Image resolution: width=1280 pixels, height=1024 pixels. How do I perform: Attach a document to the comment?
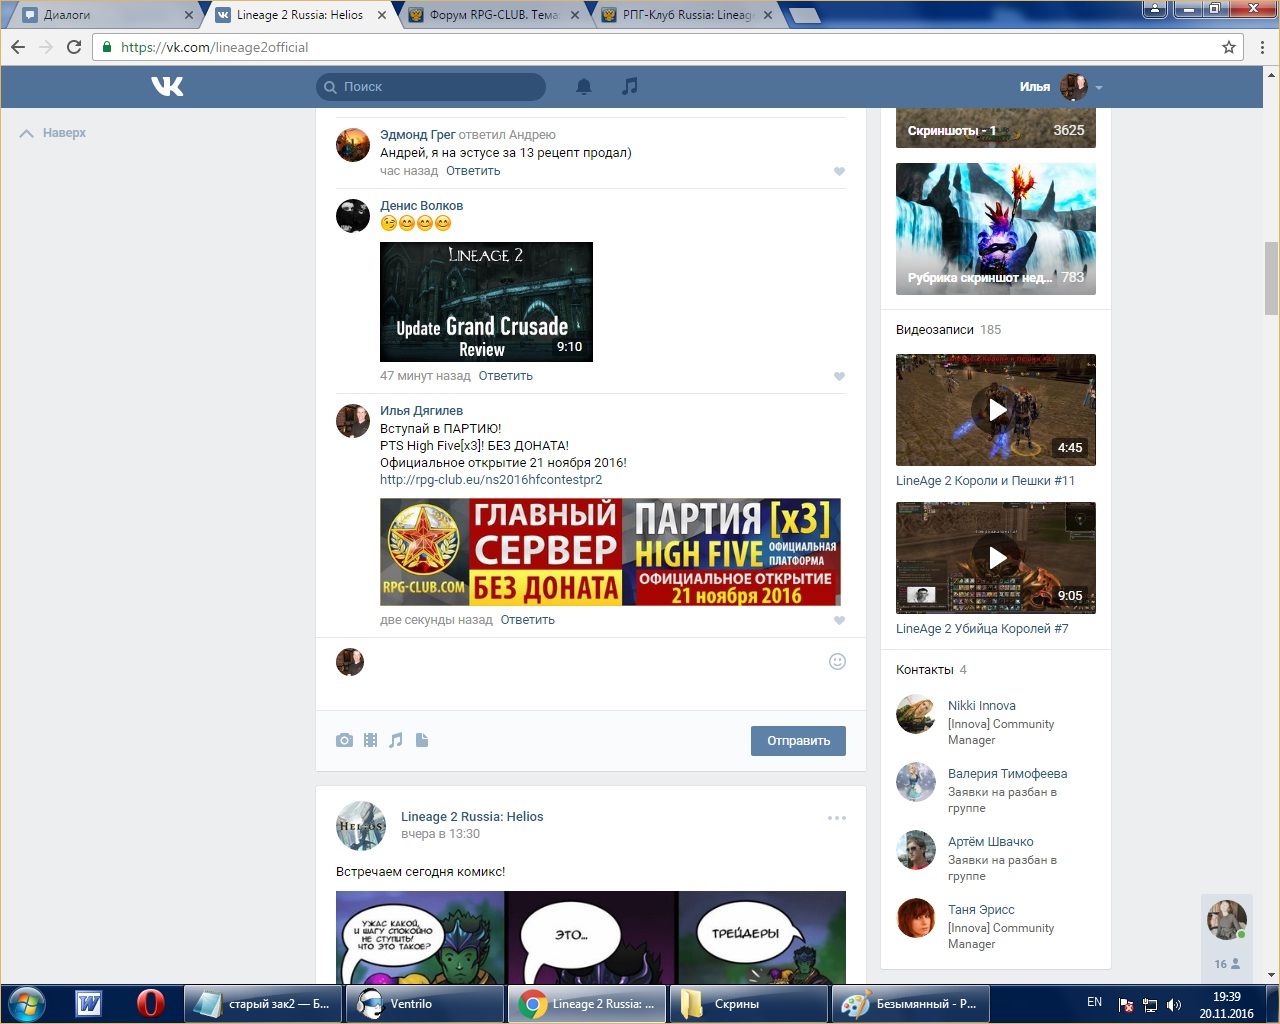(x=422, y=740)
